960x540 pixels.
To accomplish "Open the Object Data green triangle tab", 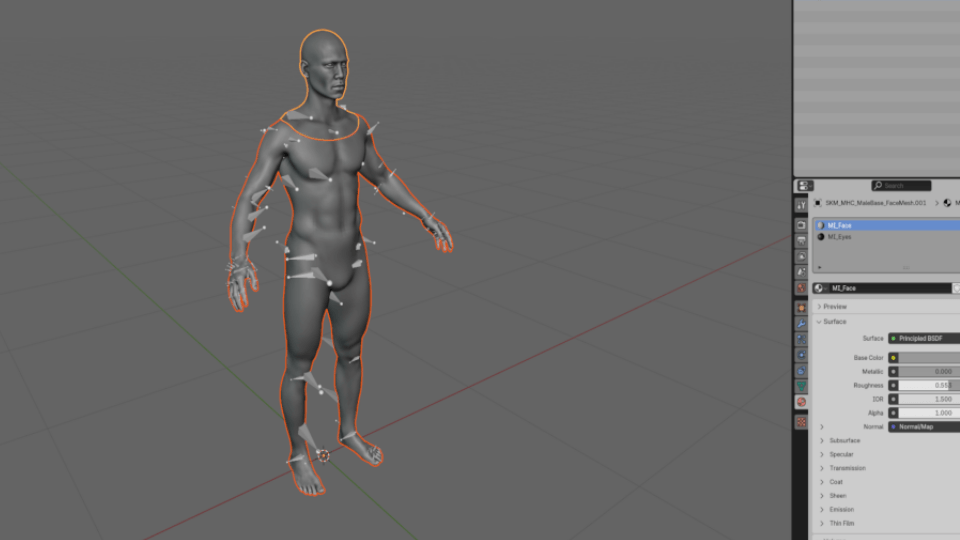I will [x=801, y=385].
